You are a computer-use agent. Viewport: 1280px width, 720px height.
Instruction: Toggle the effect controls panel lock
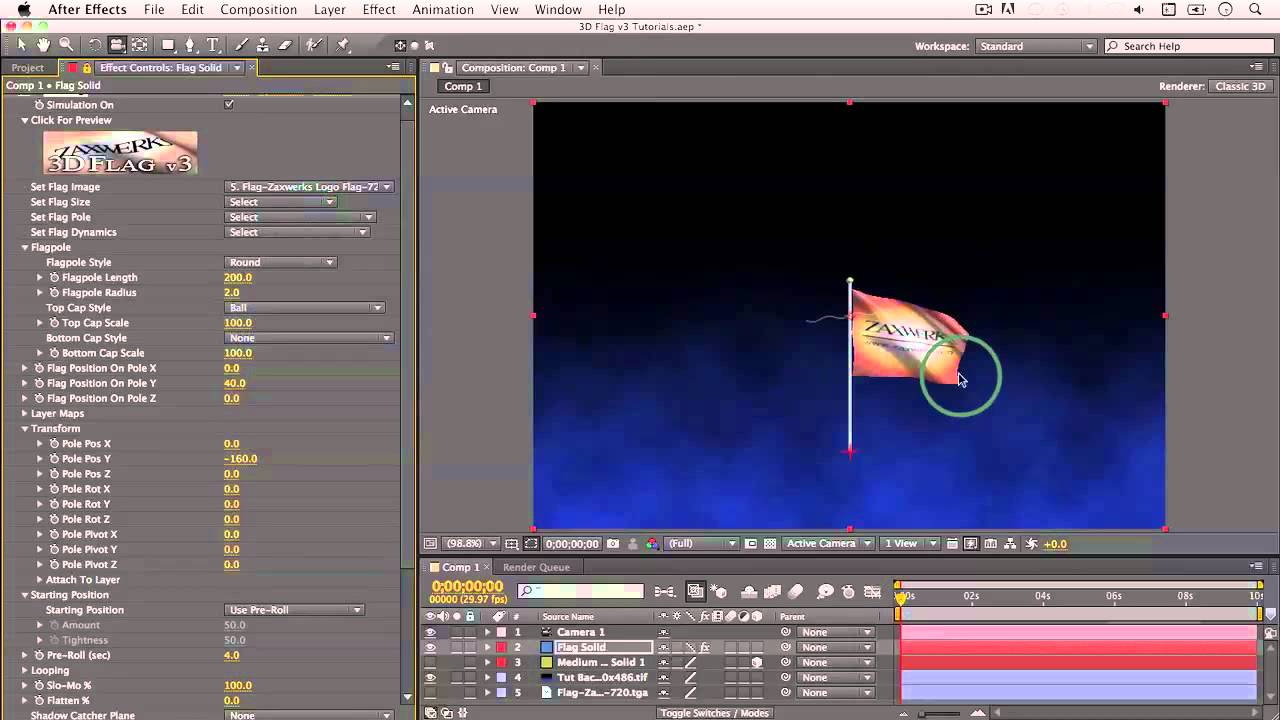coord(86,68)
